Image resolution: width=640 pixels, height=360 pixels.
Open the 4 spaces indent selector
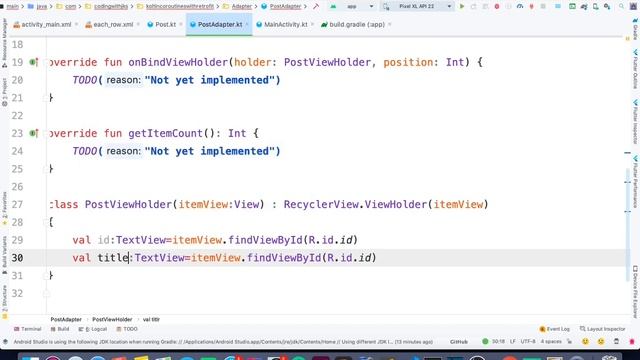click(551, 341)
